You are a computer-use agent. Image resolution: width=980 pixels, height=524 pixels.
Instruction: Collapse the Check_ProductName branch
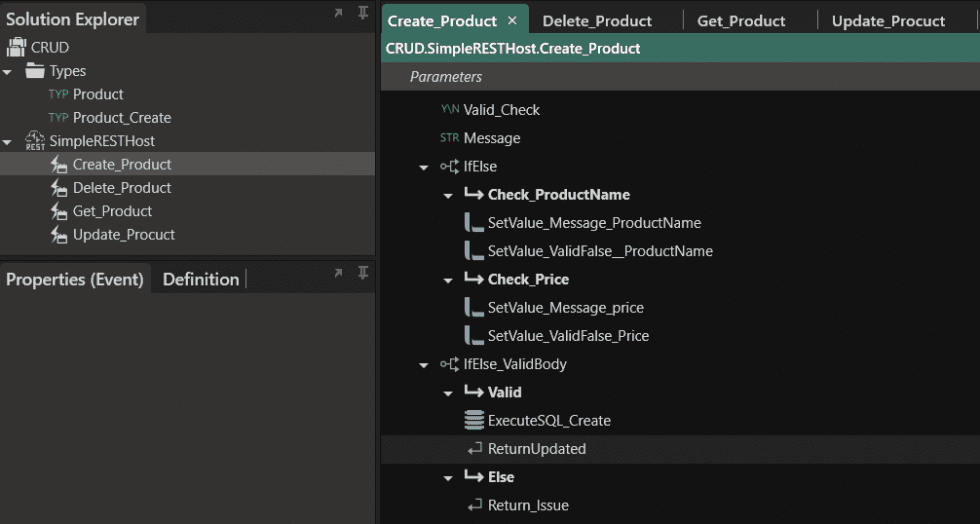pyautogui.click(x=448, y=195)
